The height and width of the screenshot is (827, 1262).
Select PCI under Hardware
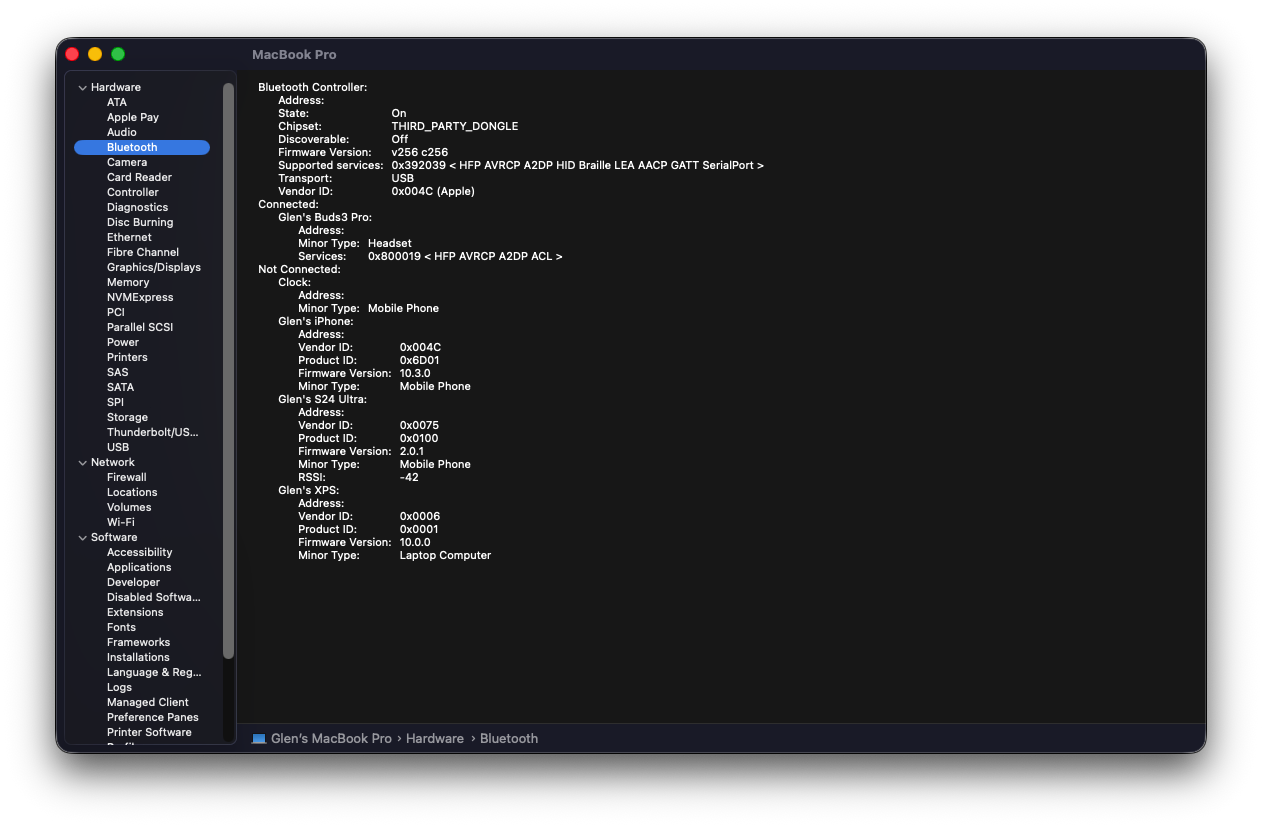pos(116,312)
